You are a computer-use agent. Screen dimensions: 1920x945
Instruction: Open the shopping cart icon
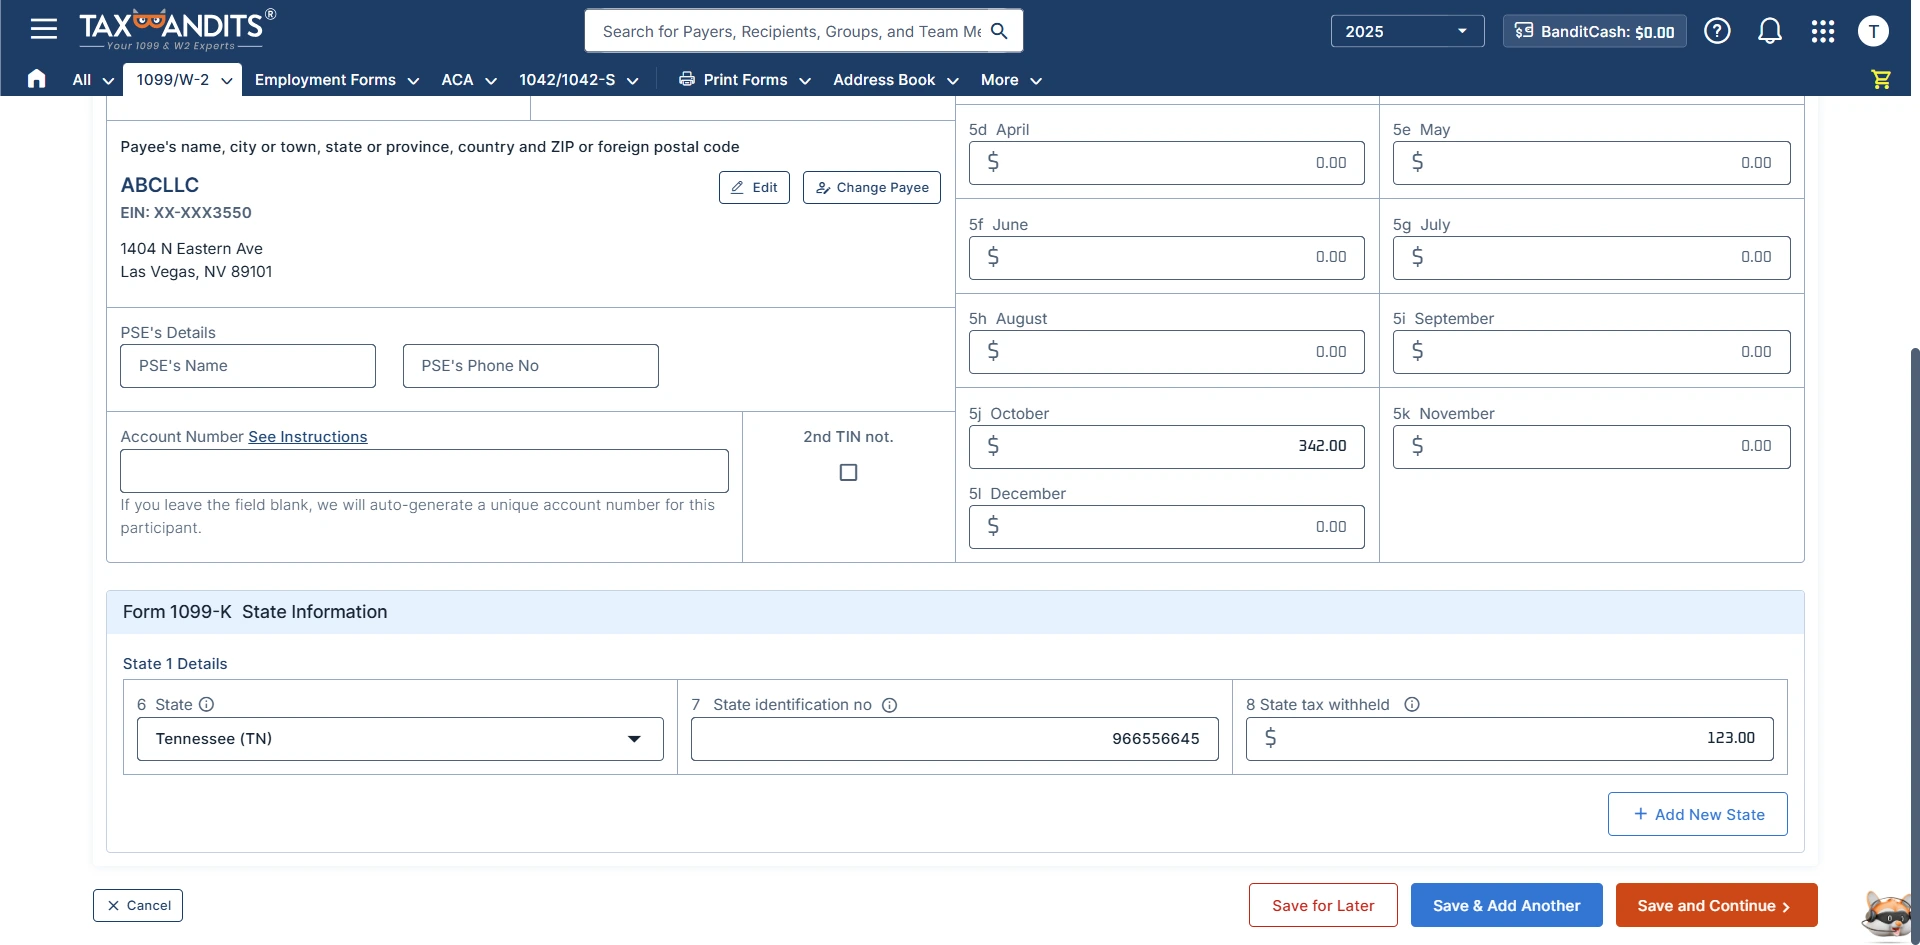(1880, 79)
